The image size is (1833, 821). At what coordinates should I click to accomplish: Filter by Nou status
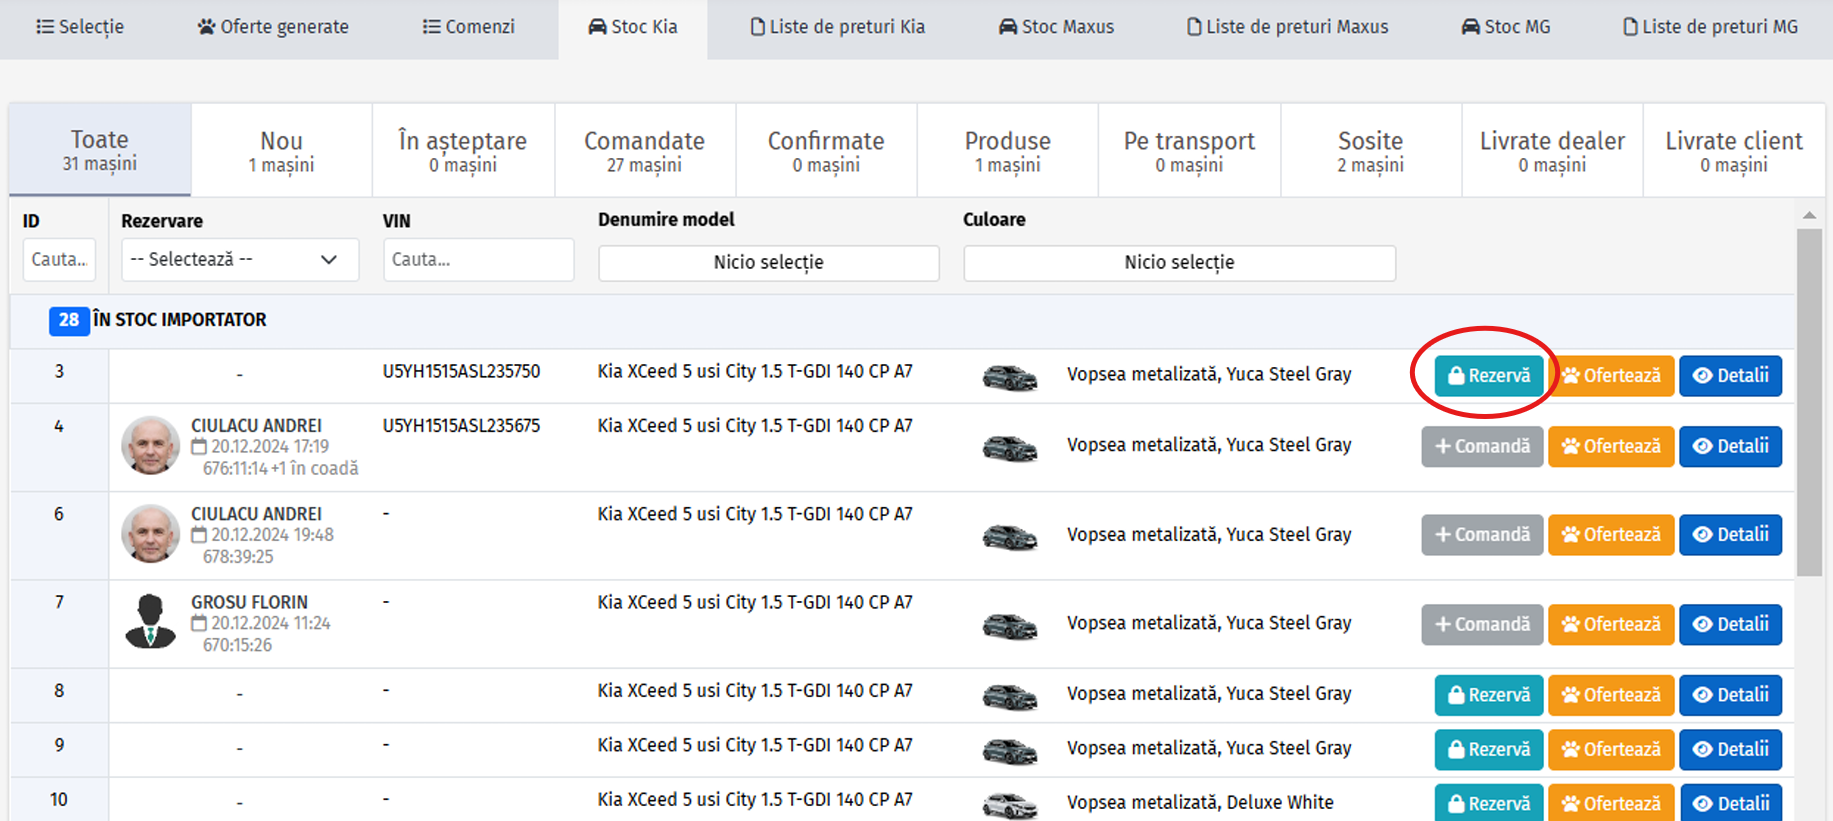(282, 150)
